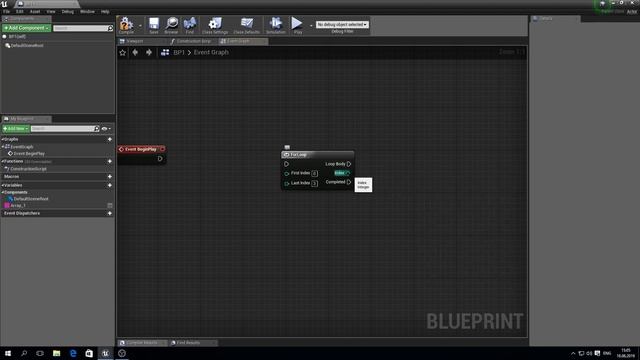Select the Array_1 variable
The image size is (640, 360).
(18, 205)
